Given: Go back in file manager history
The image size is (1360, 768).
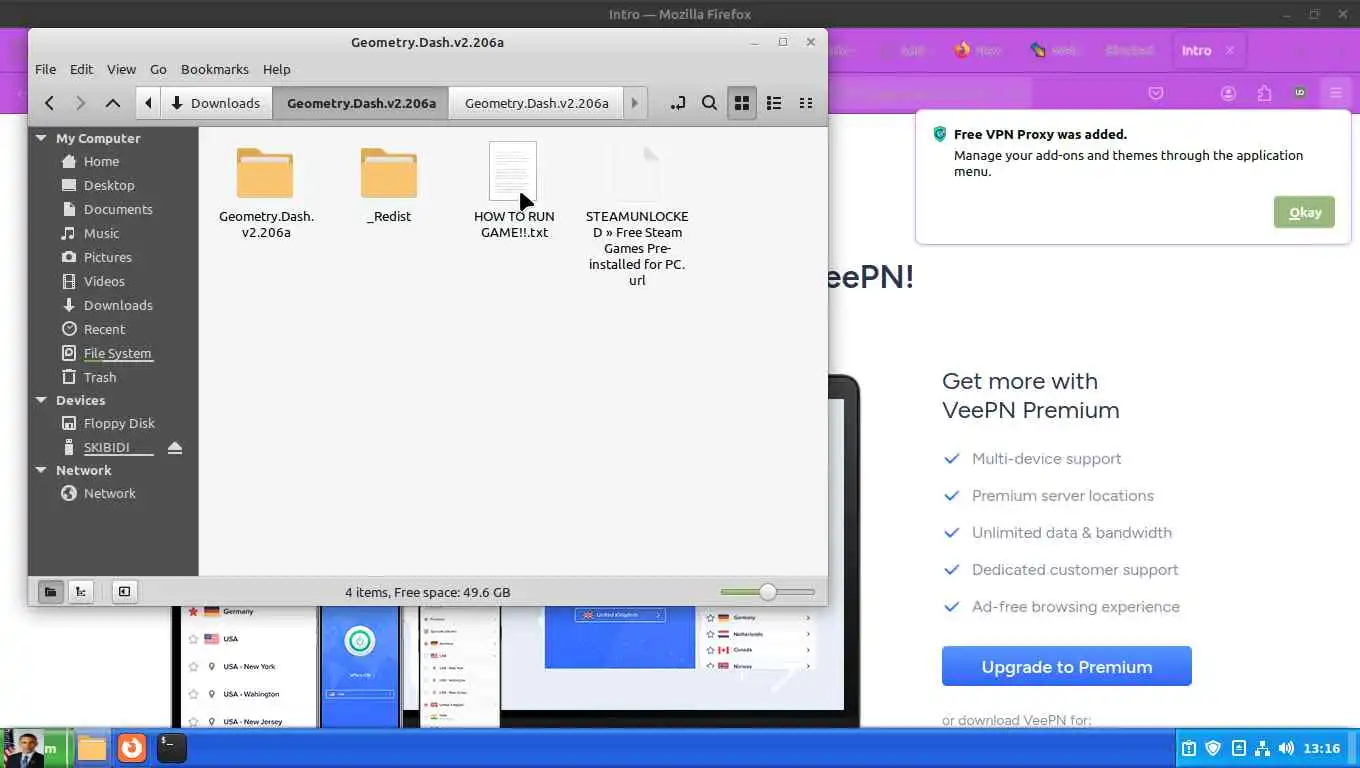Looking at the screenshot, I should 49,103.
